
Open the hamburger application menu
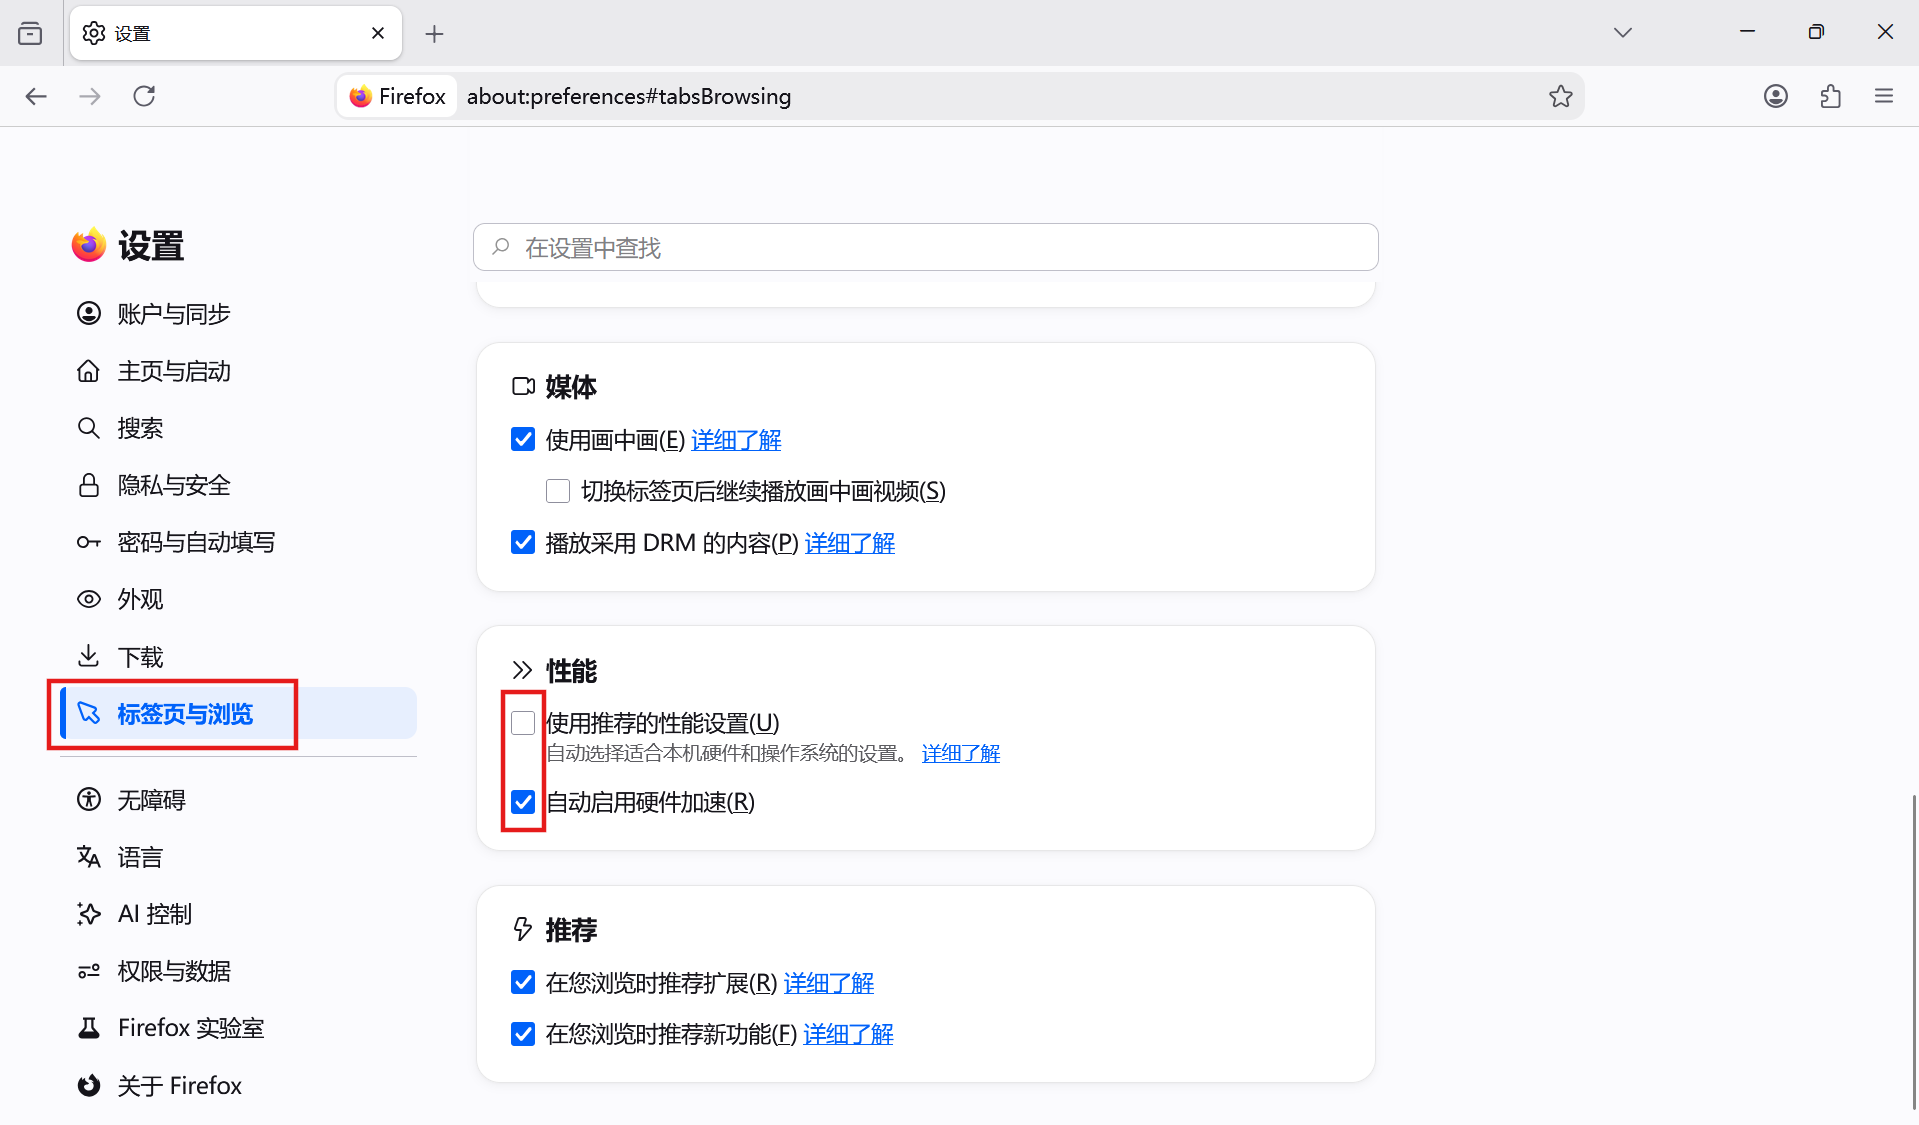(x=1884, y=96)
